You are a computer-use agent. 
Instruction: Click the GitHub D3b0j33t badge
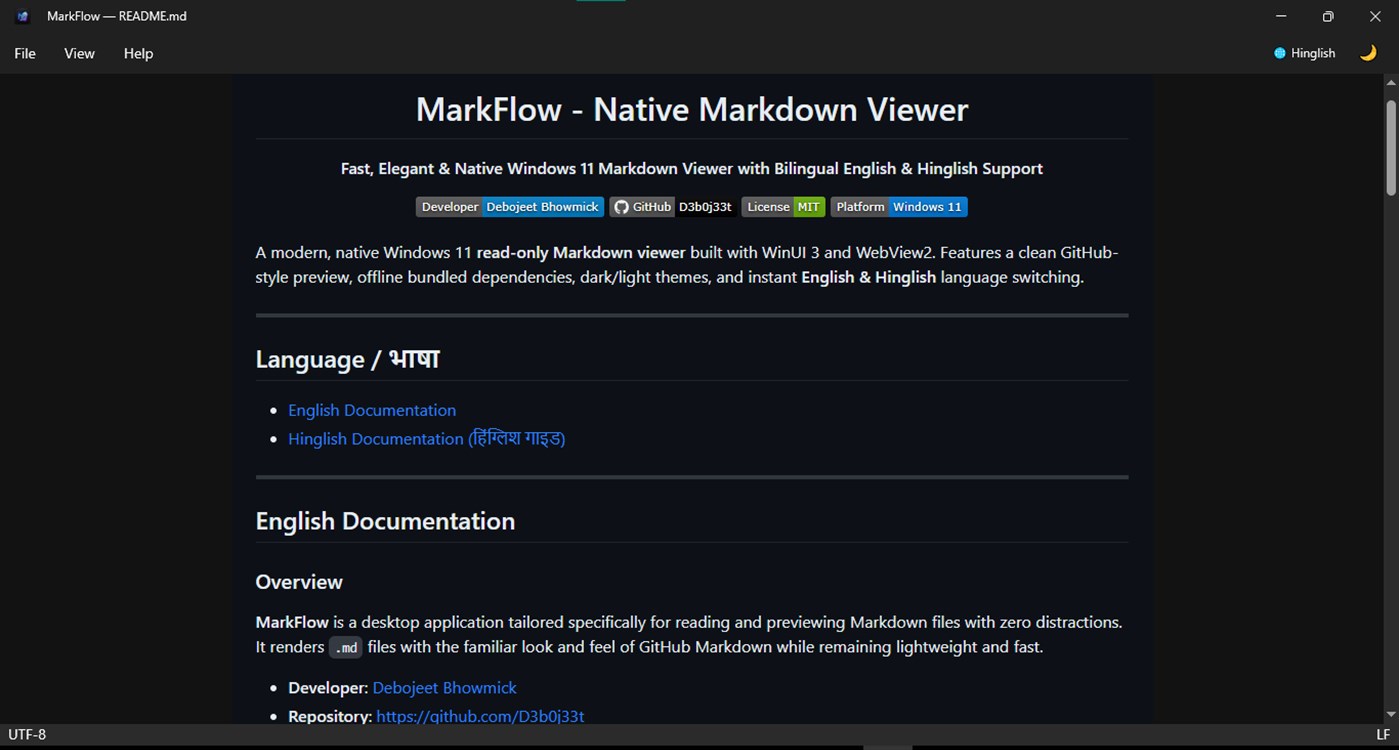click(x=673, y=207)
